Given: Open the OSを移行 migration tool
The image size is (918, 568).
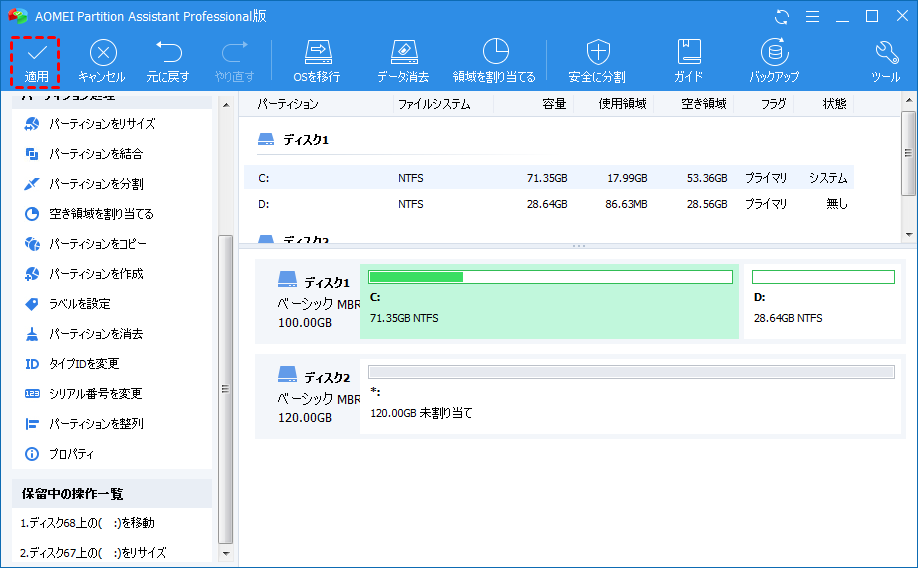Looking at the screenshot, I should tap(317, 62).
